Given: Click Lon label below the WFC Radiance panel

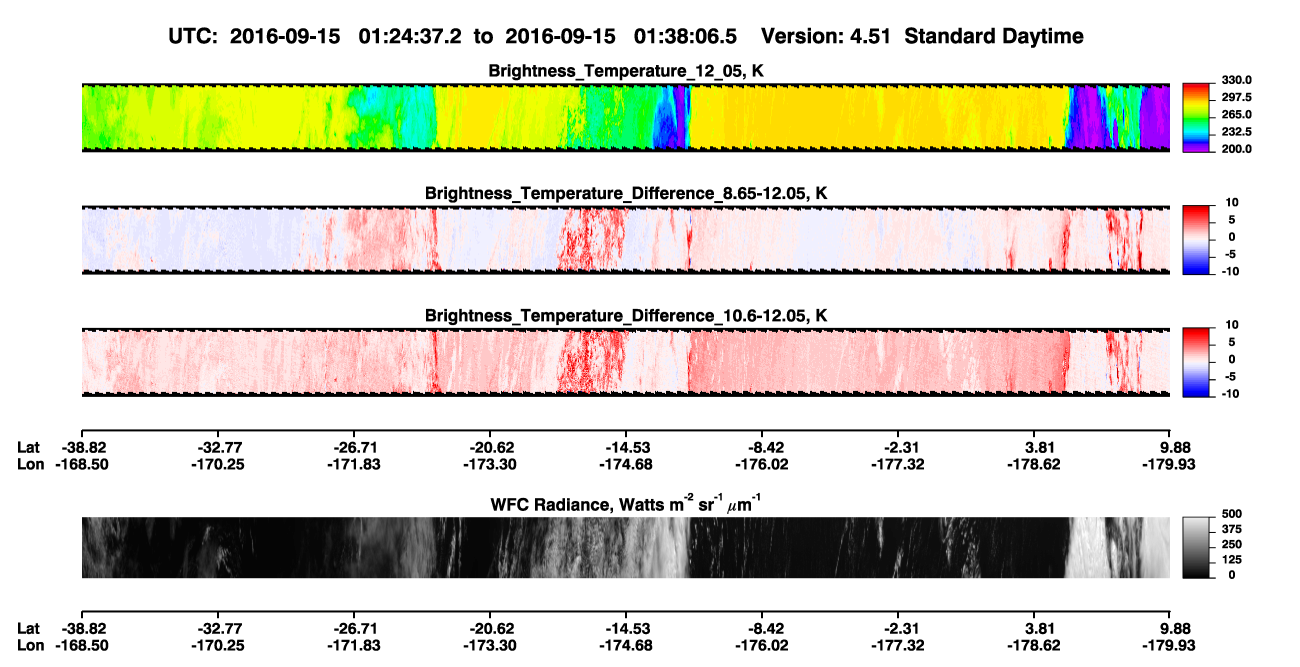Looking at the screenshot, I should pyautogui.click(x=31, y=645).
